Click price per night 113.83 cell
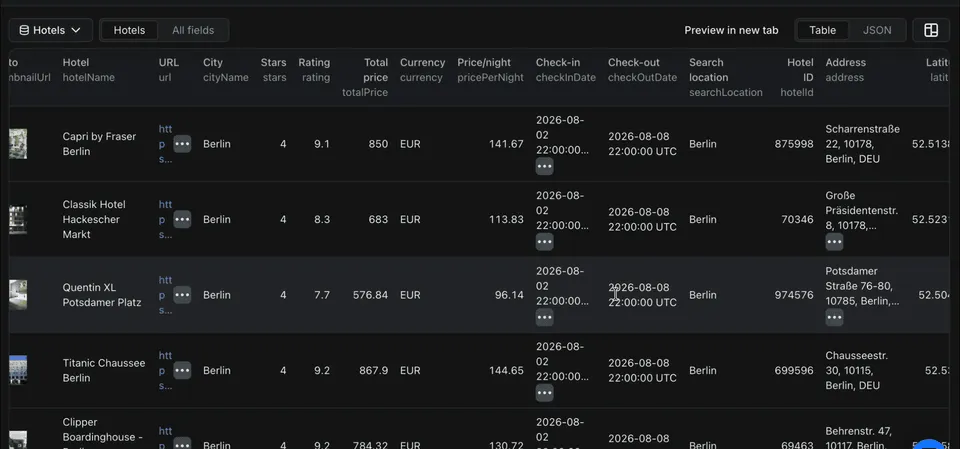This screenshot has height=449, width=960. 506,219
